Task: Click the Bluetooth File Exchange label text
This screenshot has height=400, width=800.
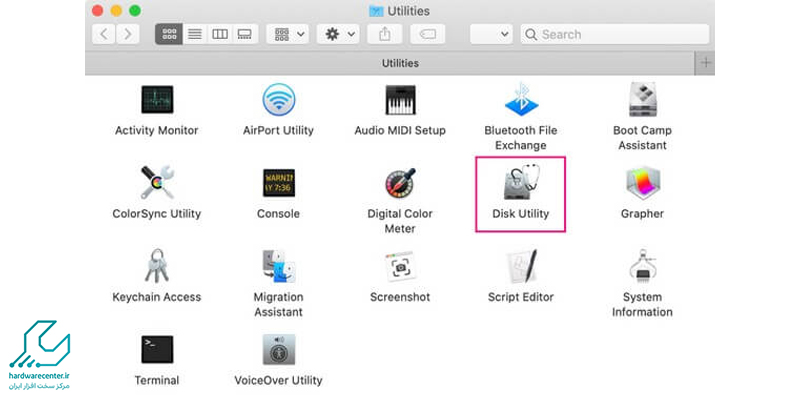Action: (x=521, y=138)
